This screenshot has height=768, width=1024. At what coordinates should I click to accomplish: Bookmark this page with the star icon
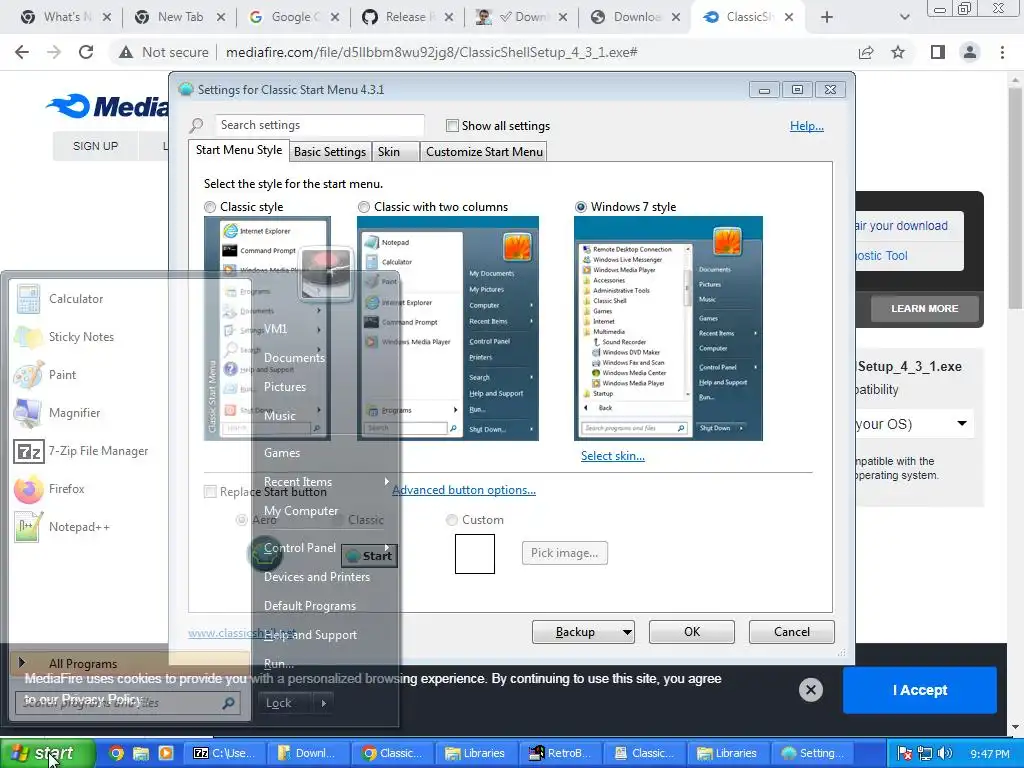tap(898, 52)
